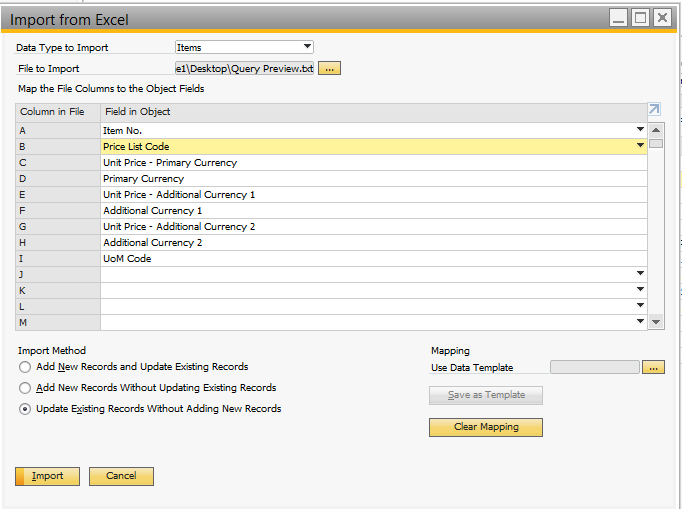The width and height of the screenshot is (682, 509).
Task: Open field dropdown for Price List Code row
Action: point(640,146)
